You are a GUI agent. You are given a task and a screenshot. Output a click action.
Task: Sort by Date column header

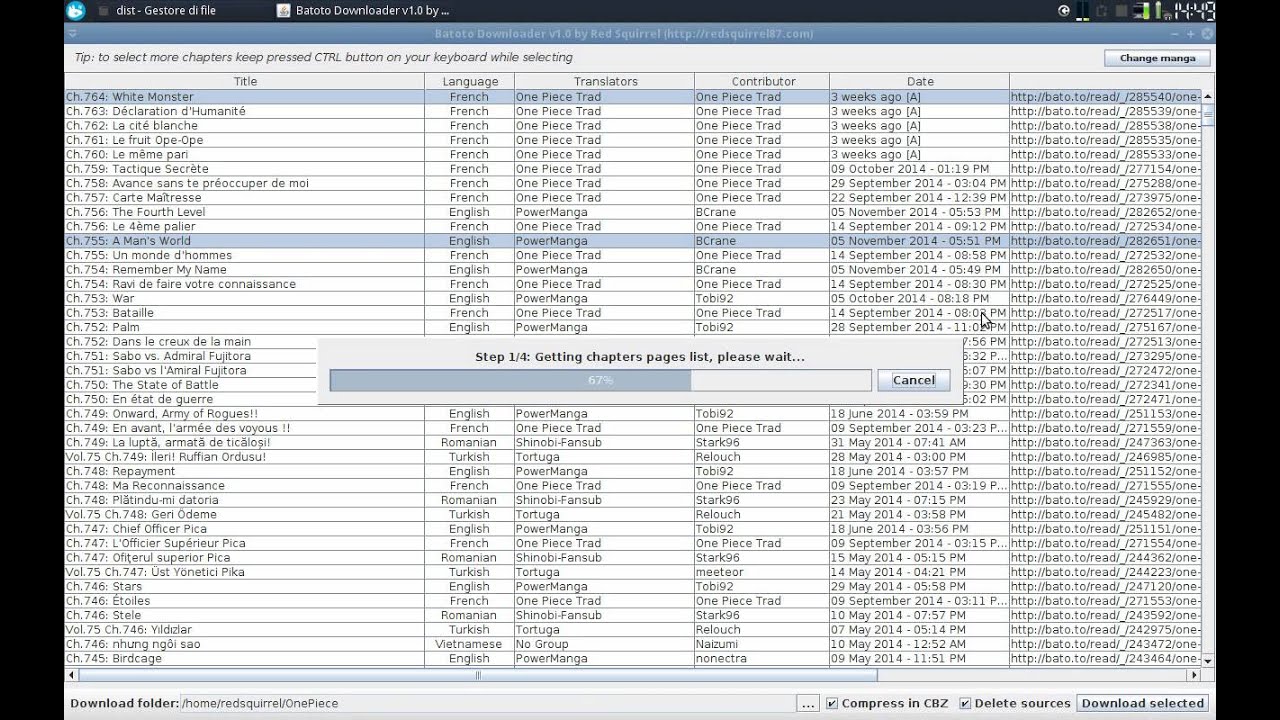[x=919, y=81]
